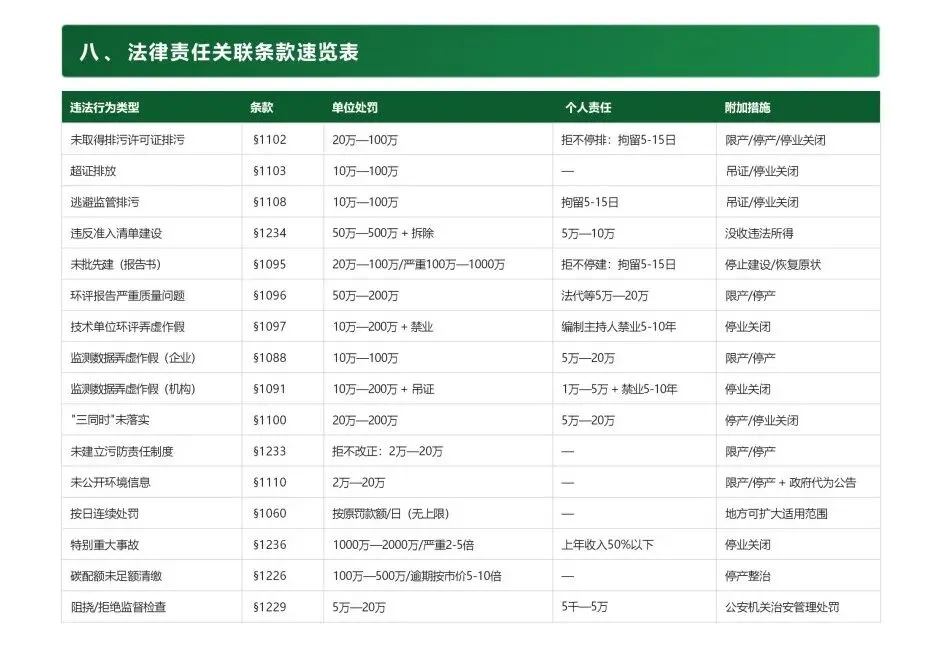Select the cell 监测数据弄虚作假（机构）
Image resolution: width=941 pixels, height=663 pixels.
pyautogui.click(x=133, y=389)
